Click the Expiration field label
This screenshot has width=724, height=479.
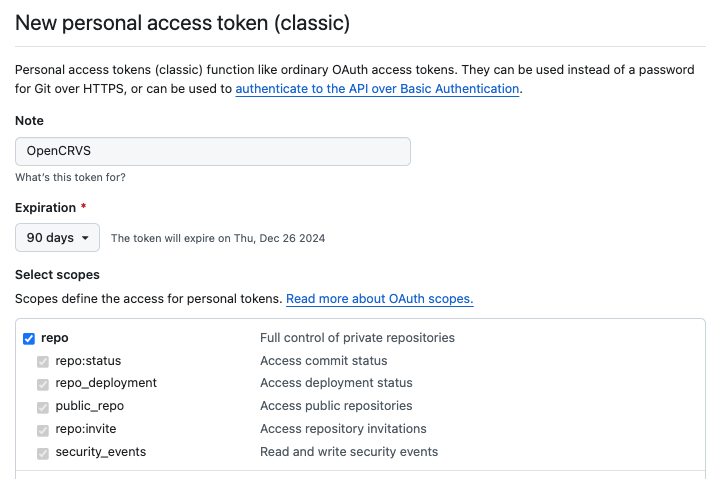(45, 208)
